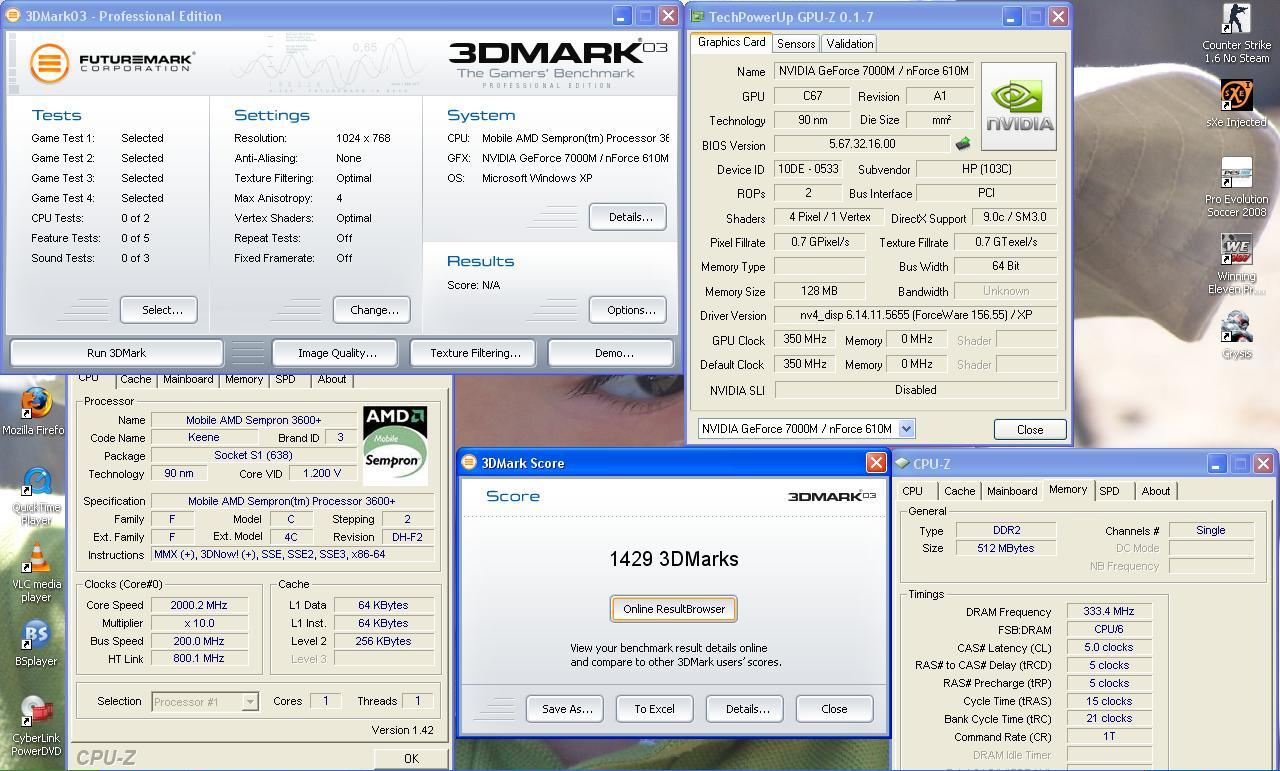Click the Futuremark Corporation logo

111,63
